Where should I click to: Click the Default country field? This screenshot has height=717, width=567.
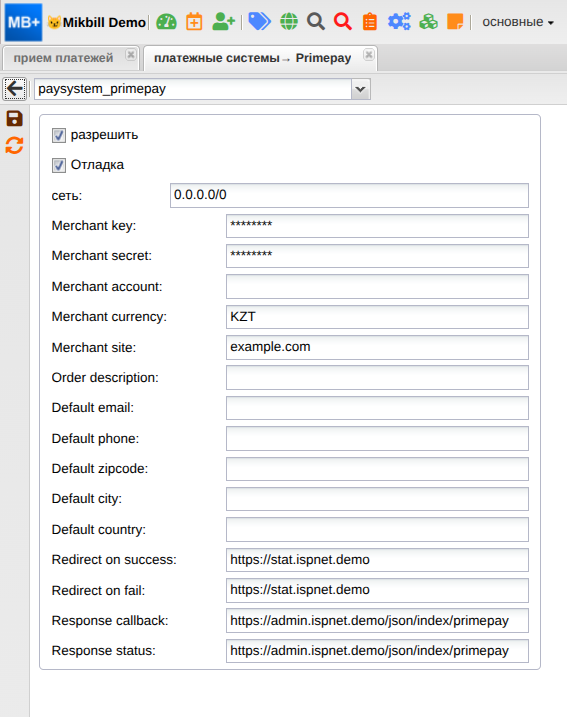point(377,530)
